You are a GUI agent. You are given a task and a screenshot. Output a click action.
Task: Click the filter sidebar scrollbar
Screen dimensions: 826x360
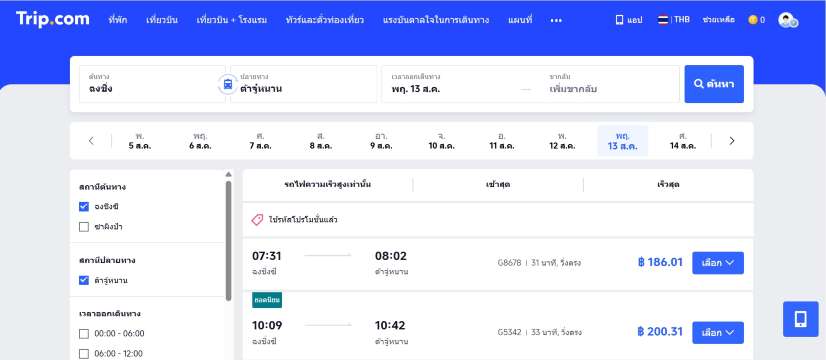229,240
